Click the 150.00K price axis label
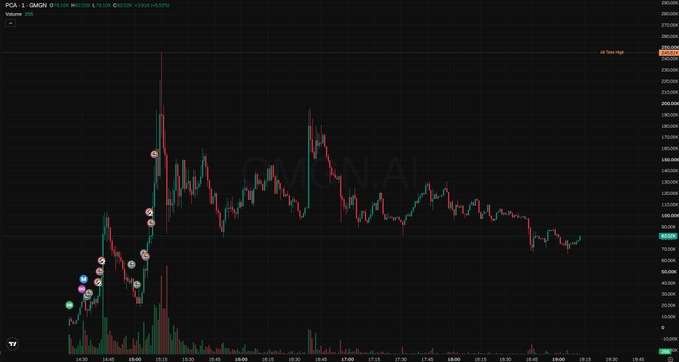The height and width of the screenshot is (362, 679). (x=670, y=159)
